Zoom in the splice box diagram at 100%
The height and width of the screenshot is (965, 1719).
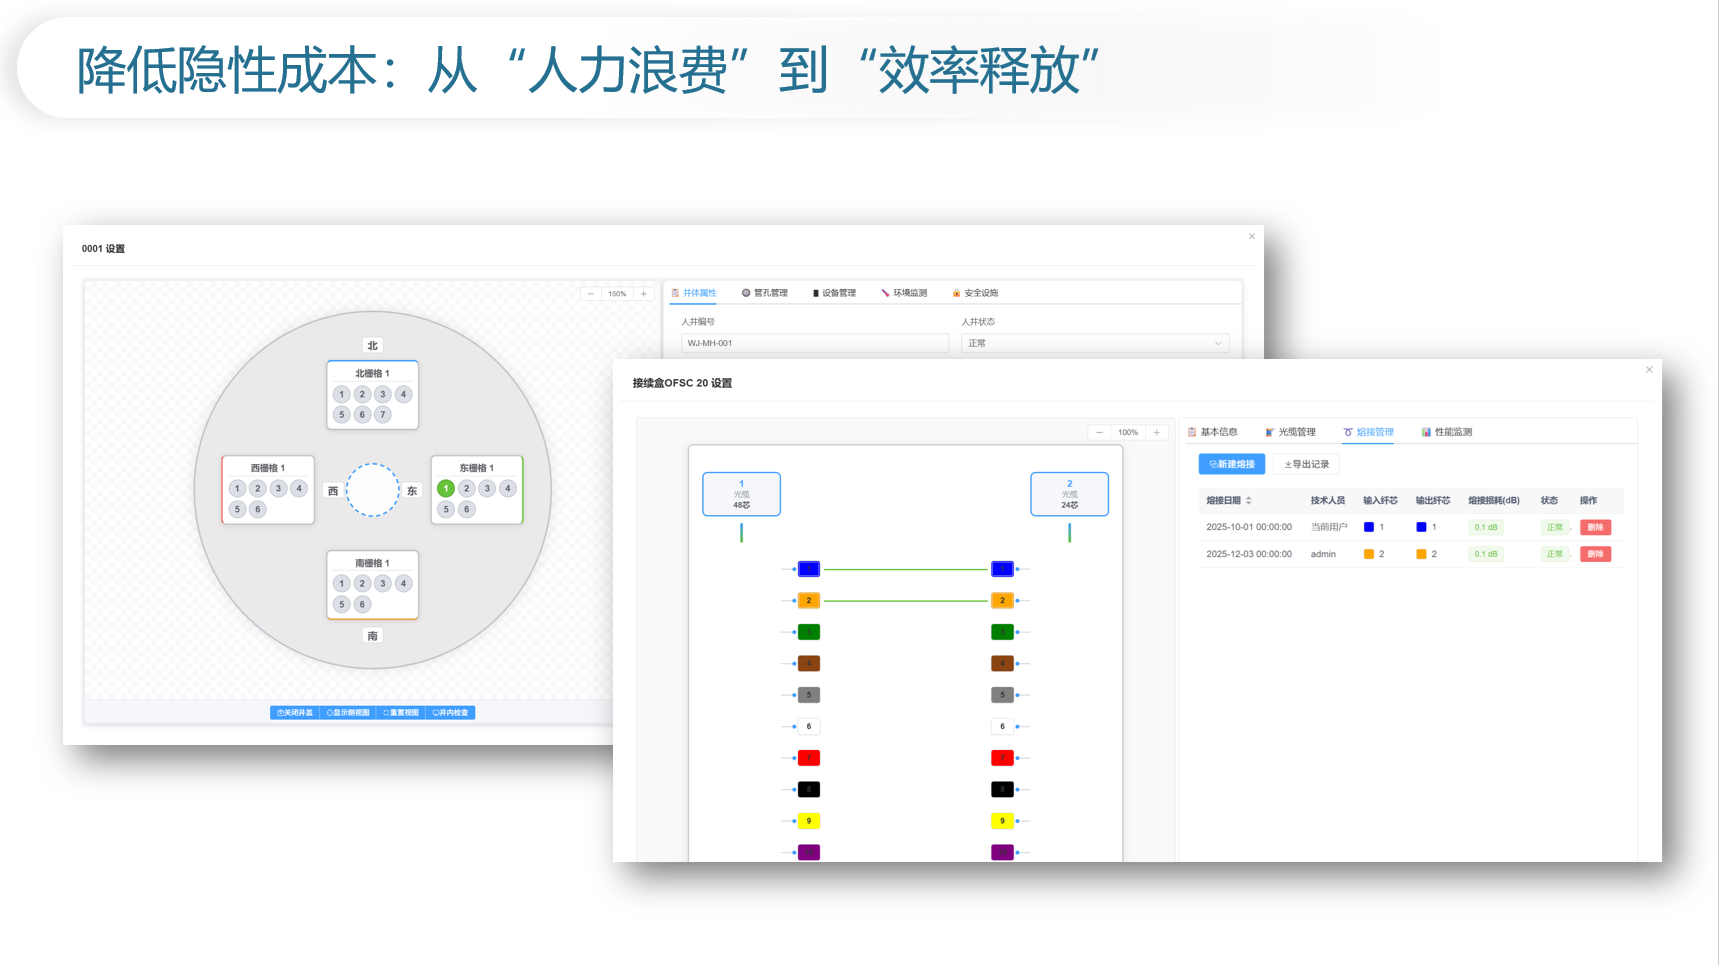pyautogui.click(x=1157, y=433)
